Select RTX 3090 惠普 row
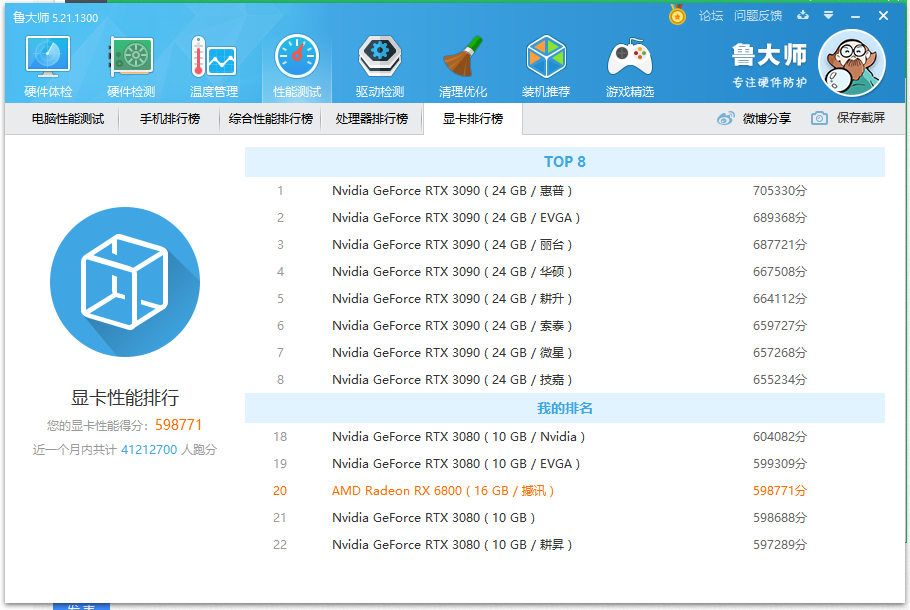 (x=565, y=190)
